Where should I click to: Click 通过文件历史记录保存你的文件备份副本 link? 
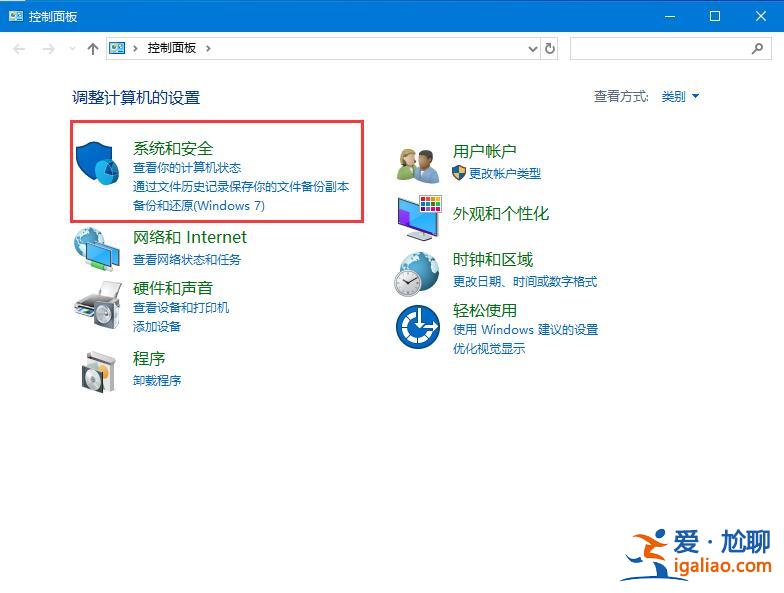pyautogui.click(x=241, y=186)
